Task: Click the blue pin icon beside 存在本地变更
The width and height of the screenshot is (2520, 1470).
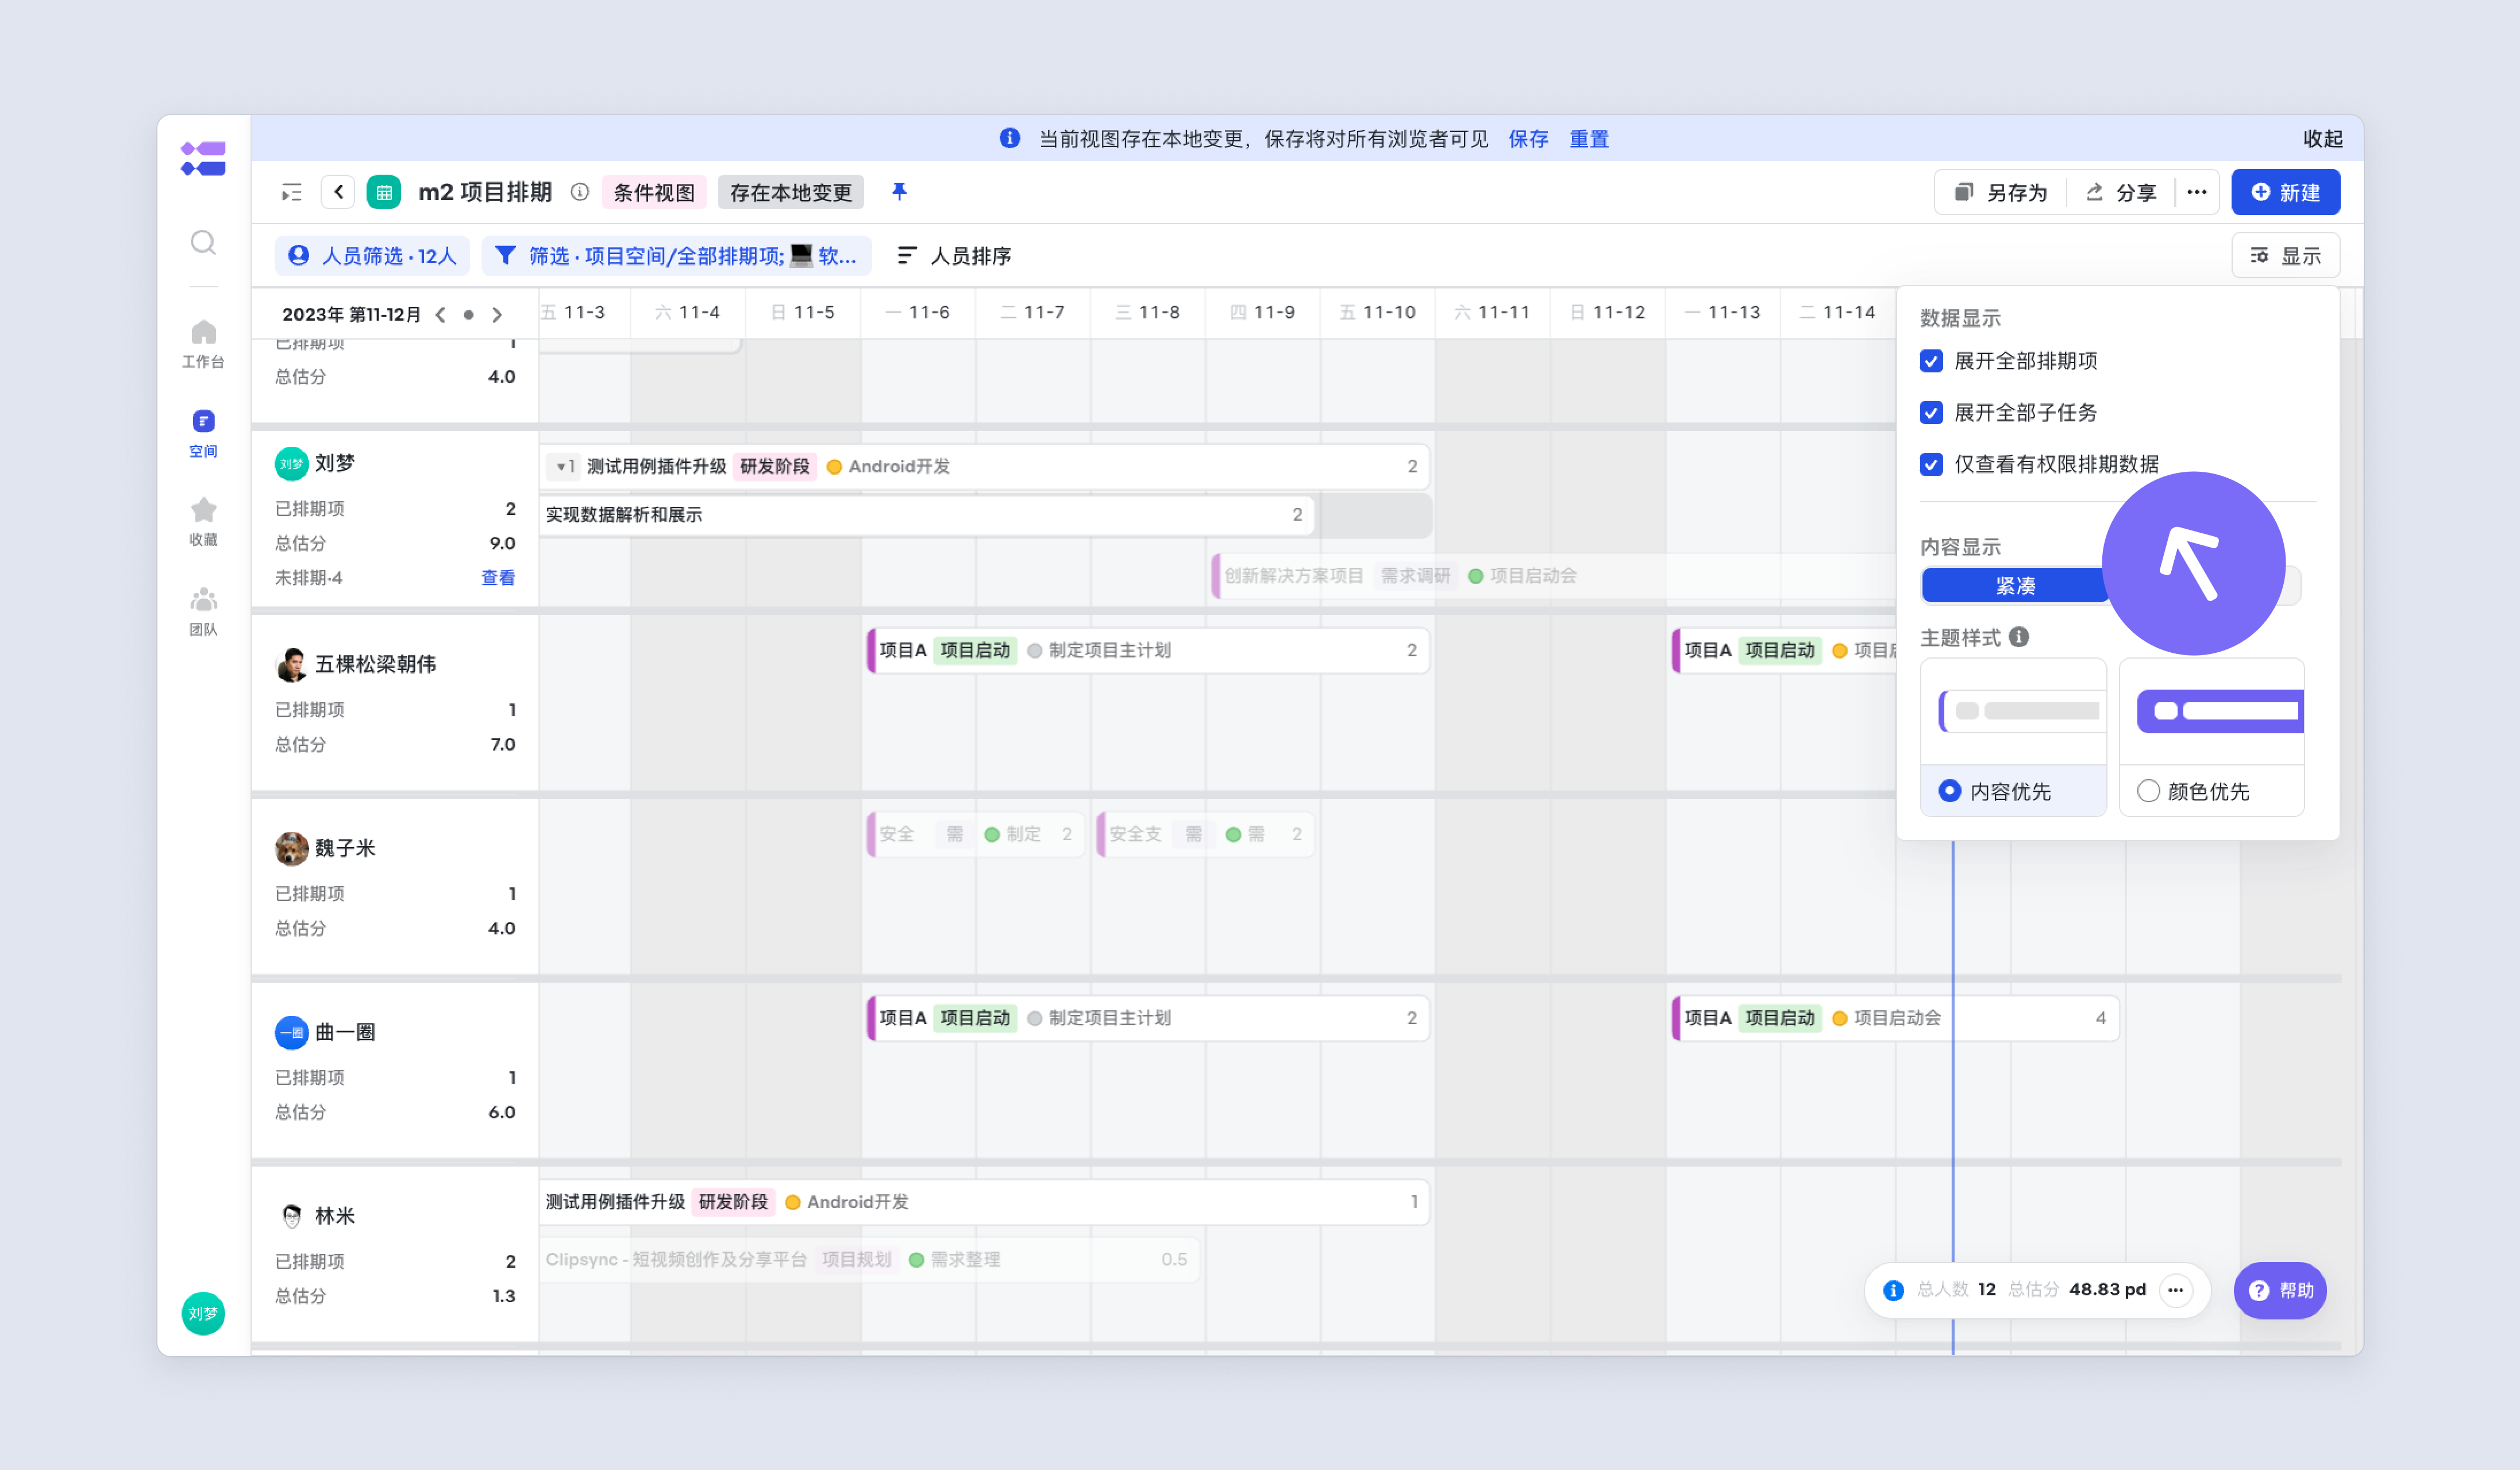Action: click(899, 191)
